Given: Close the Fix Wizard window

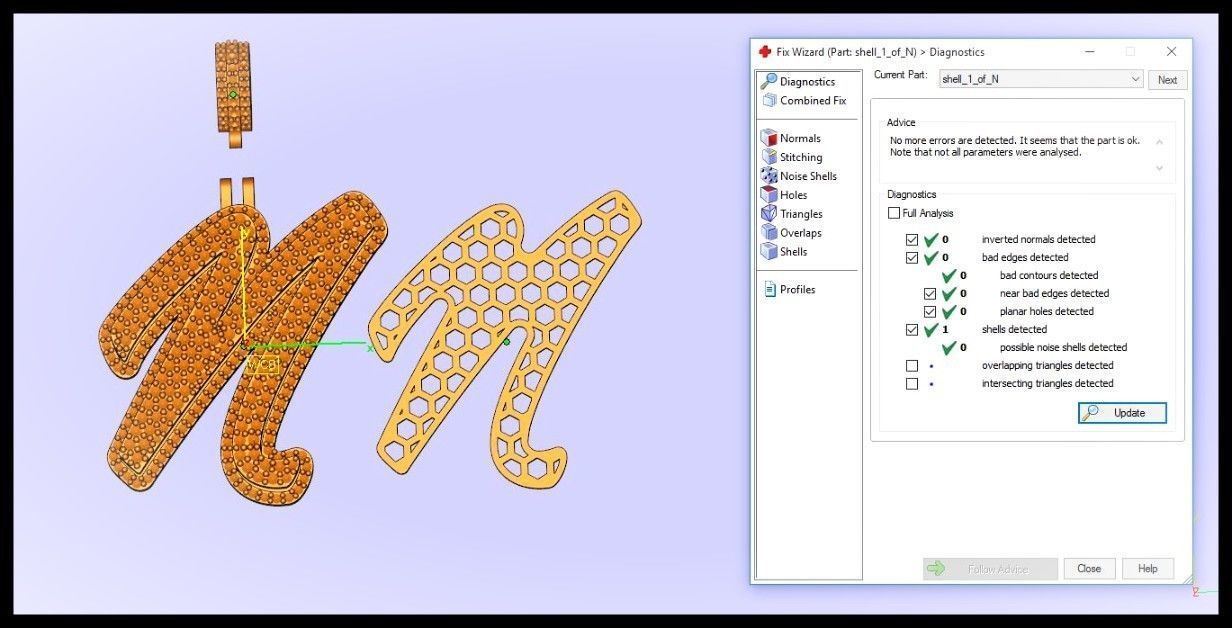Looking at the screenshot, I should 1171,52.
